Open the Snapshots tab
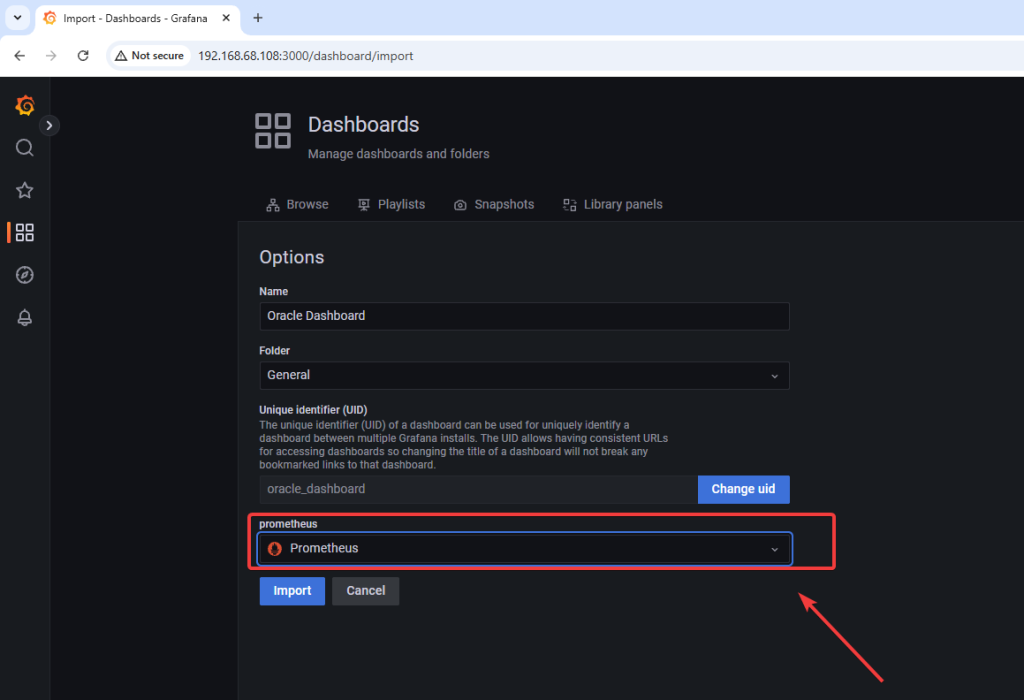This screenshot has height=700, width=1024. (x=494, y=204)
